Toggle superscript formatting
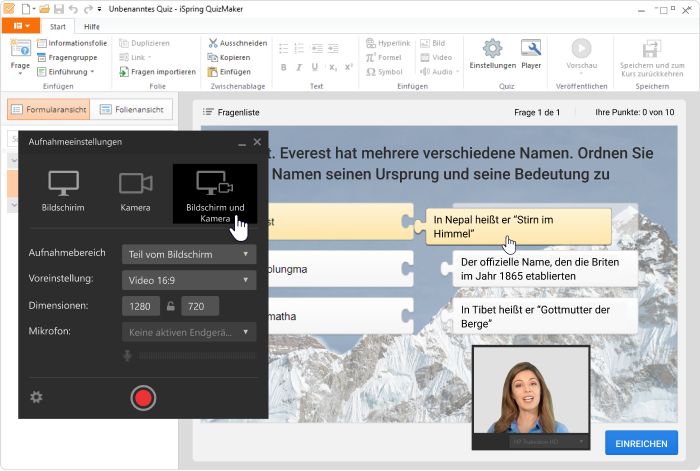The height and width of the screenshot is (471, 700). click(x=349, y=67)
